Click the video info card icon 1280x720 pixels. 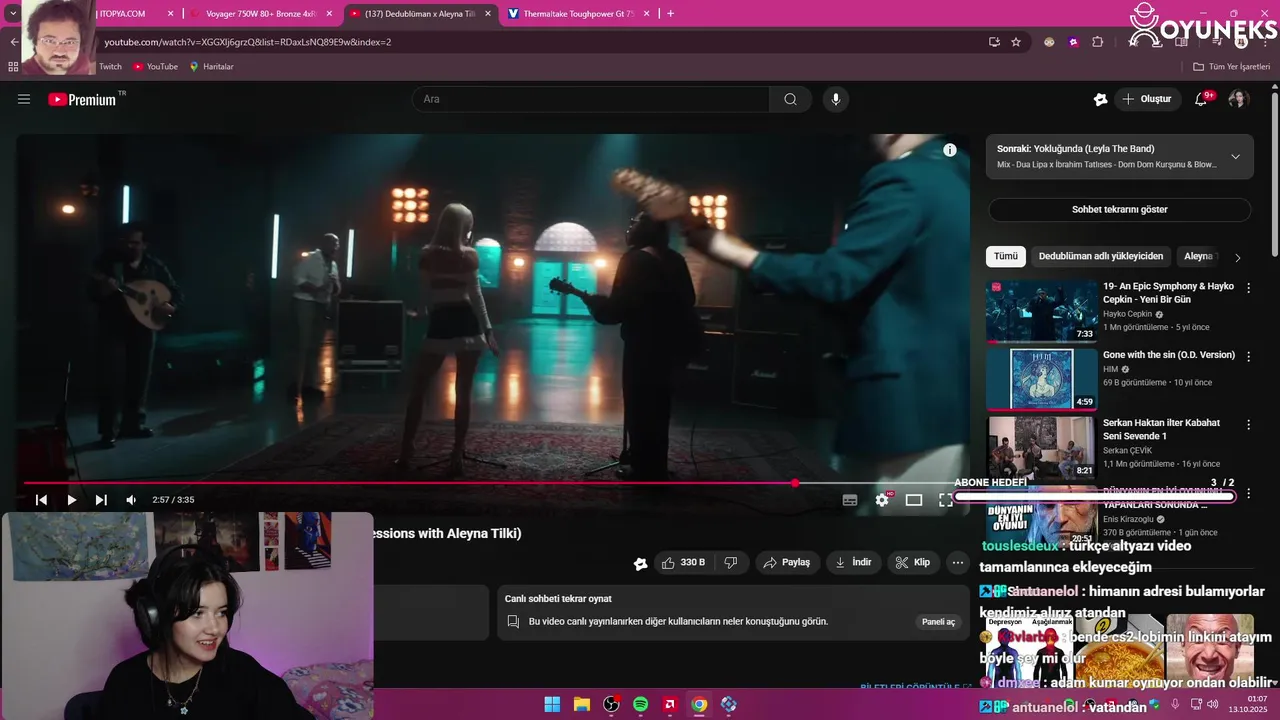[950, 150]
